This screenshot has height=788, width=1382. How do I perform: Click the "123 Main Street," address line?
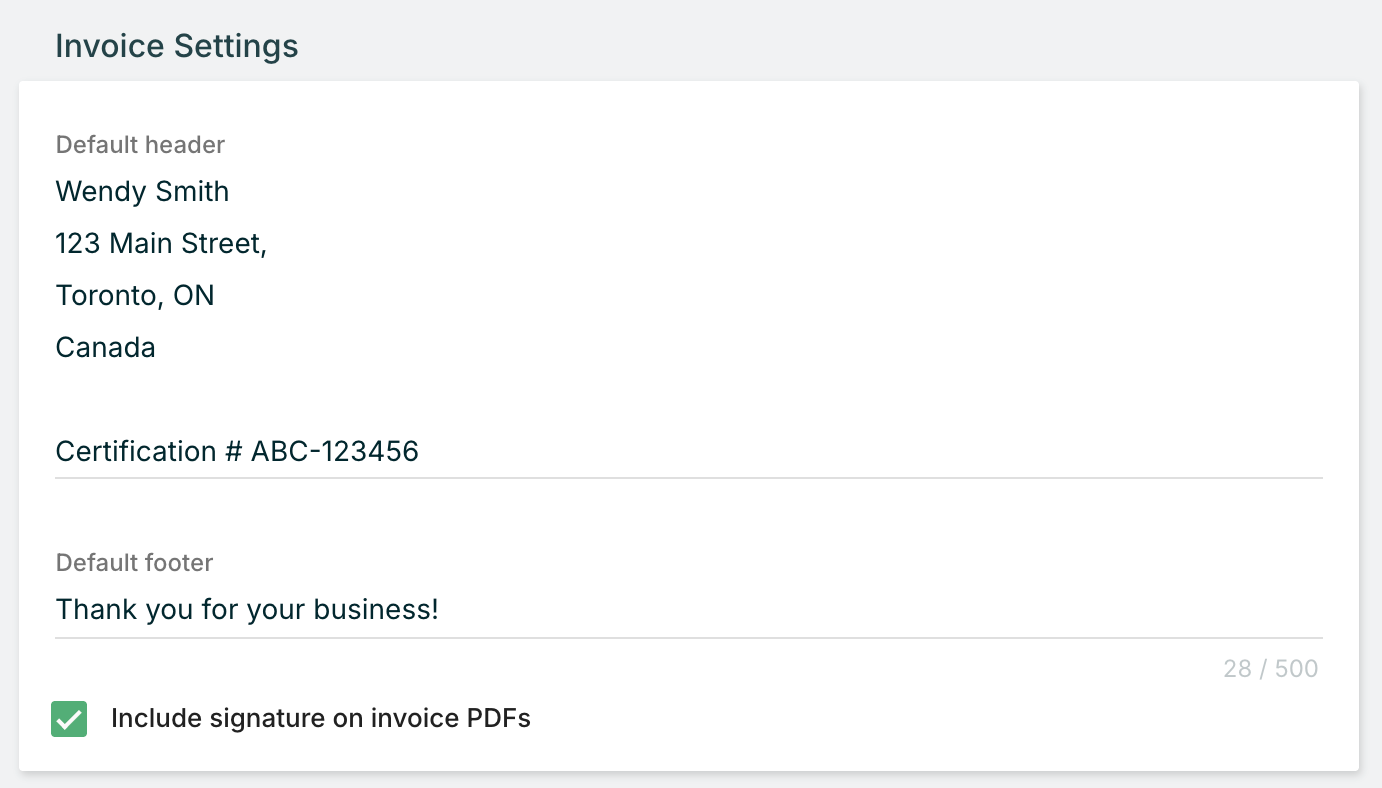(x=161, y=243)
